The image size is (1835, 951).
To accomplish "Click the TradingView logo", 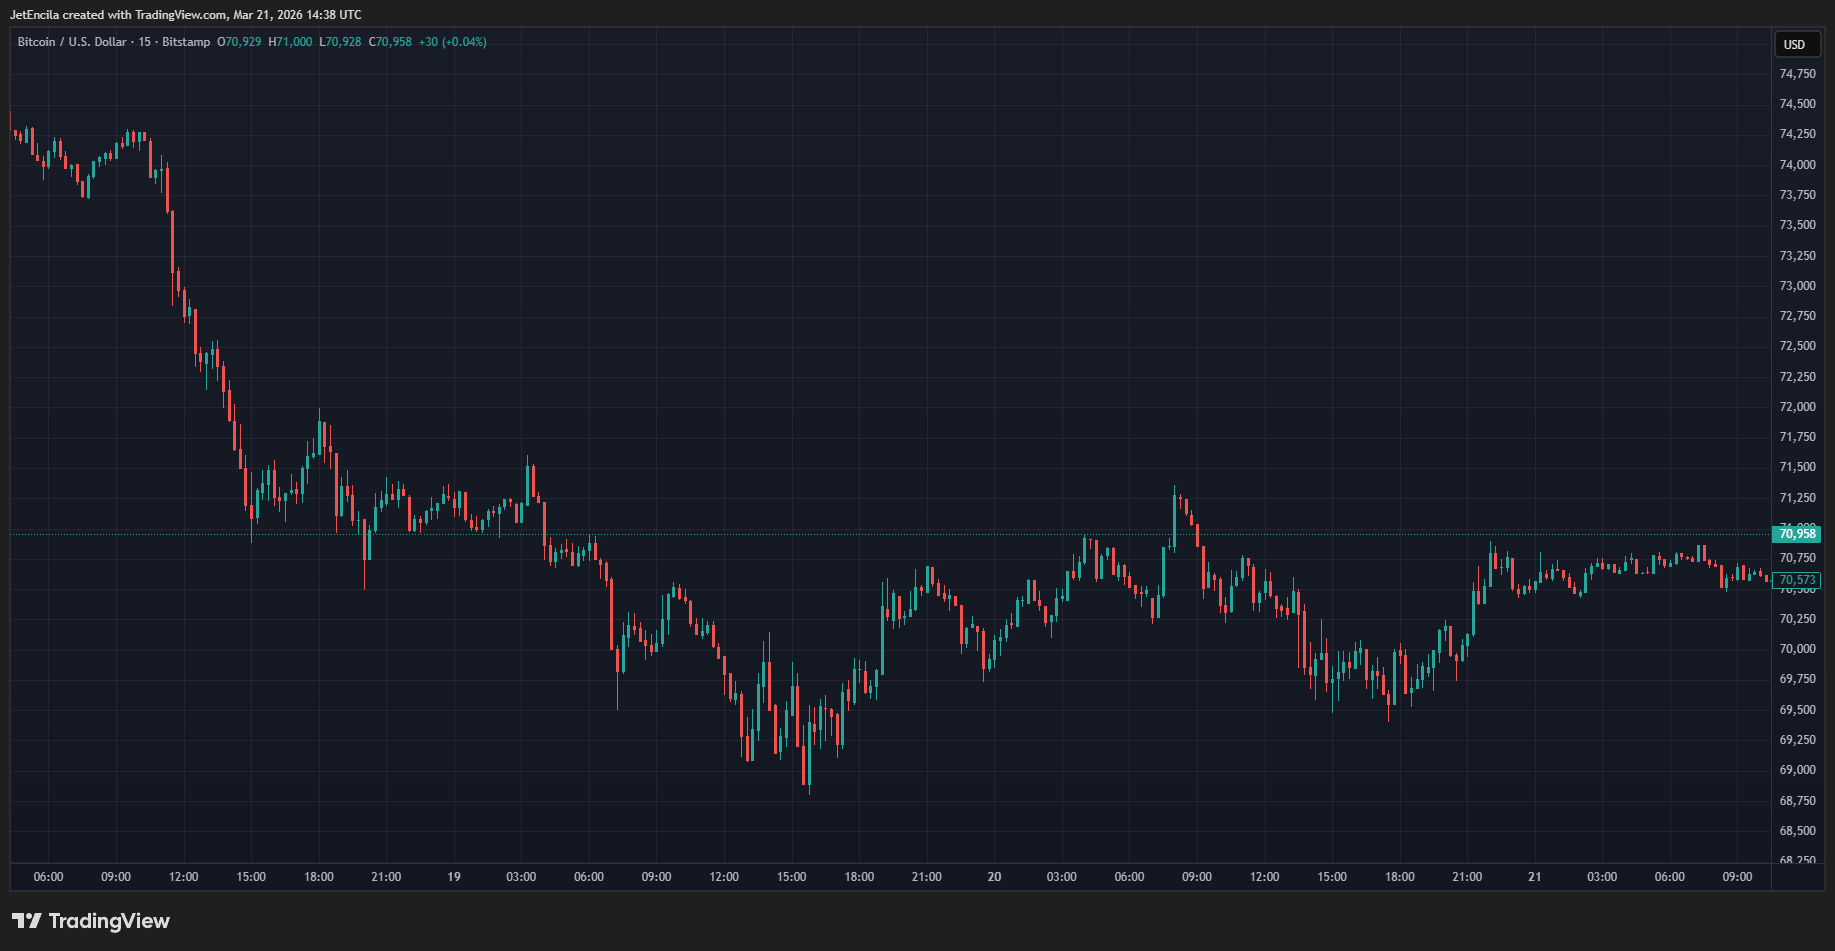I will (90, 920).
